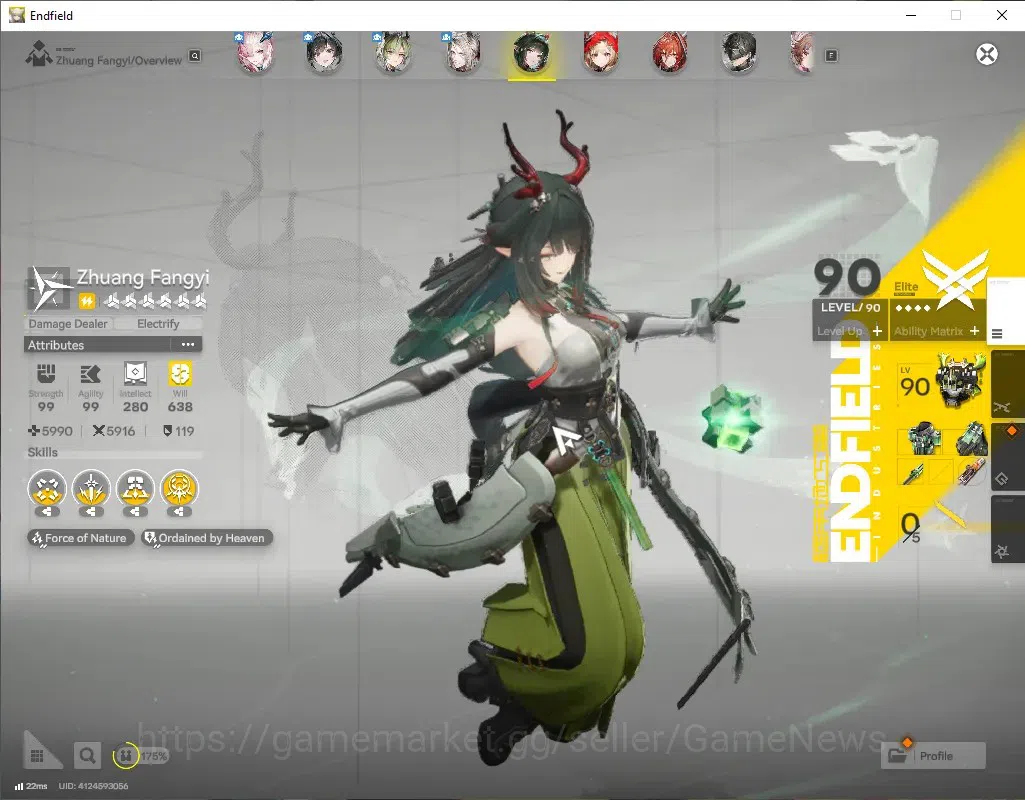Open the first skill icon
Screen dimensions: 1025x800
point(47,490)
